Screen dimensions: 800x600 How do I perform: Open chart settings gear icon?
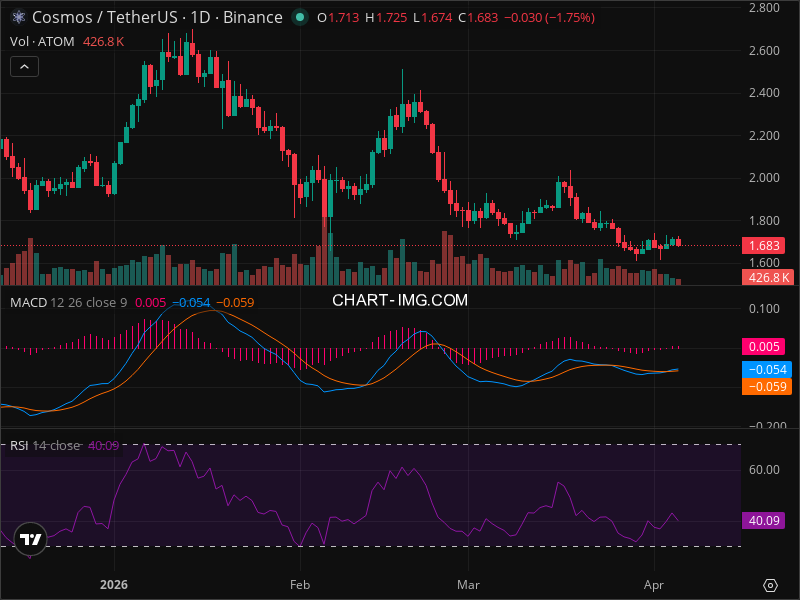coord(770,585)
